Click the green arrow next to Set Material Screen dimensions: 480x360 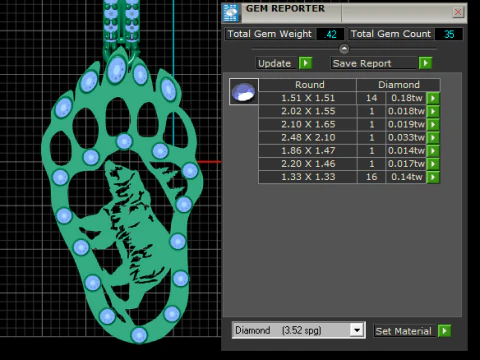tap(444, 331)
